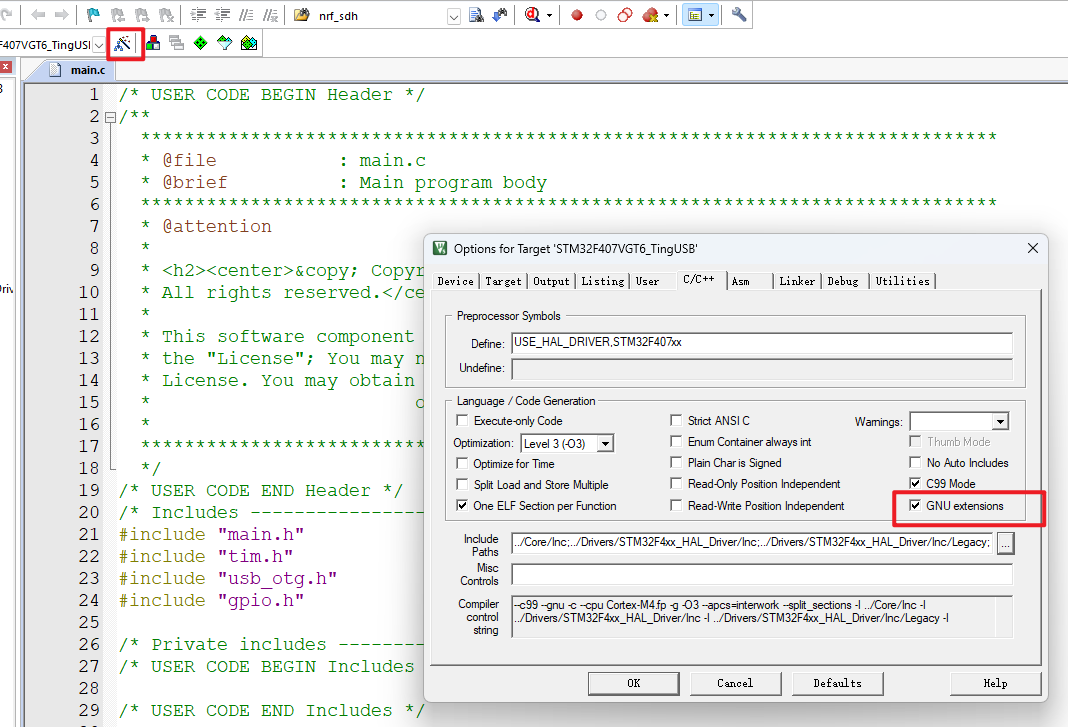The image size is (1068, 727).
Task: Uncomment selection toolbar icon
Action: [x=270, y=14]
